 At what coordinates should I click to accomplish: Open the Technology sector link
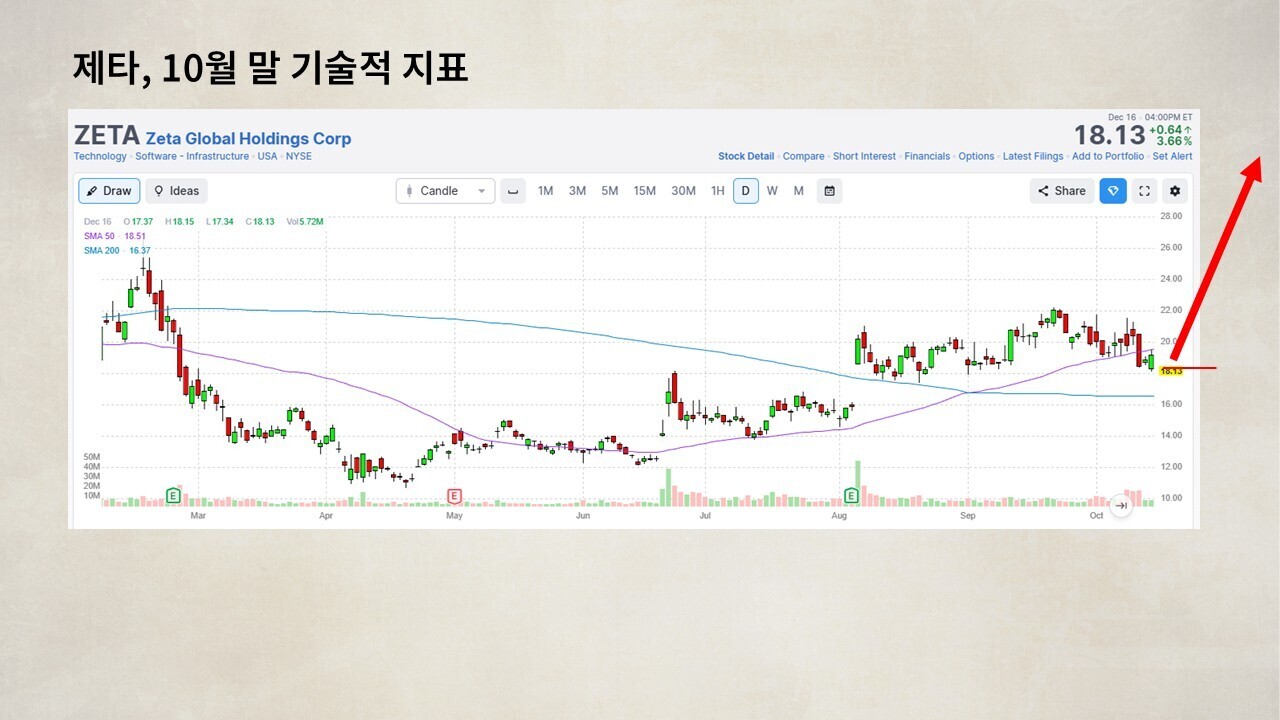click(x=100, y=156)
